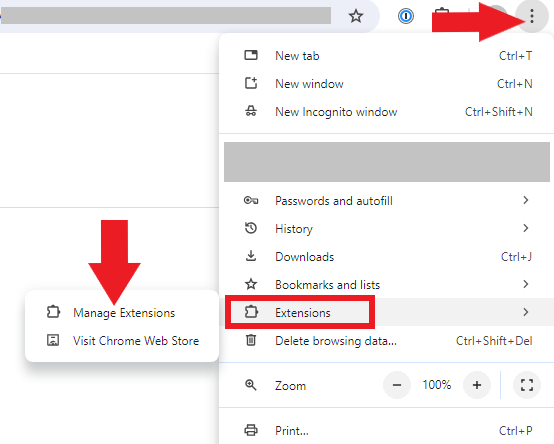554x444 pixels.
Task: Open the Chrome three-dot menu button
Action: coord(532,16)
